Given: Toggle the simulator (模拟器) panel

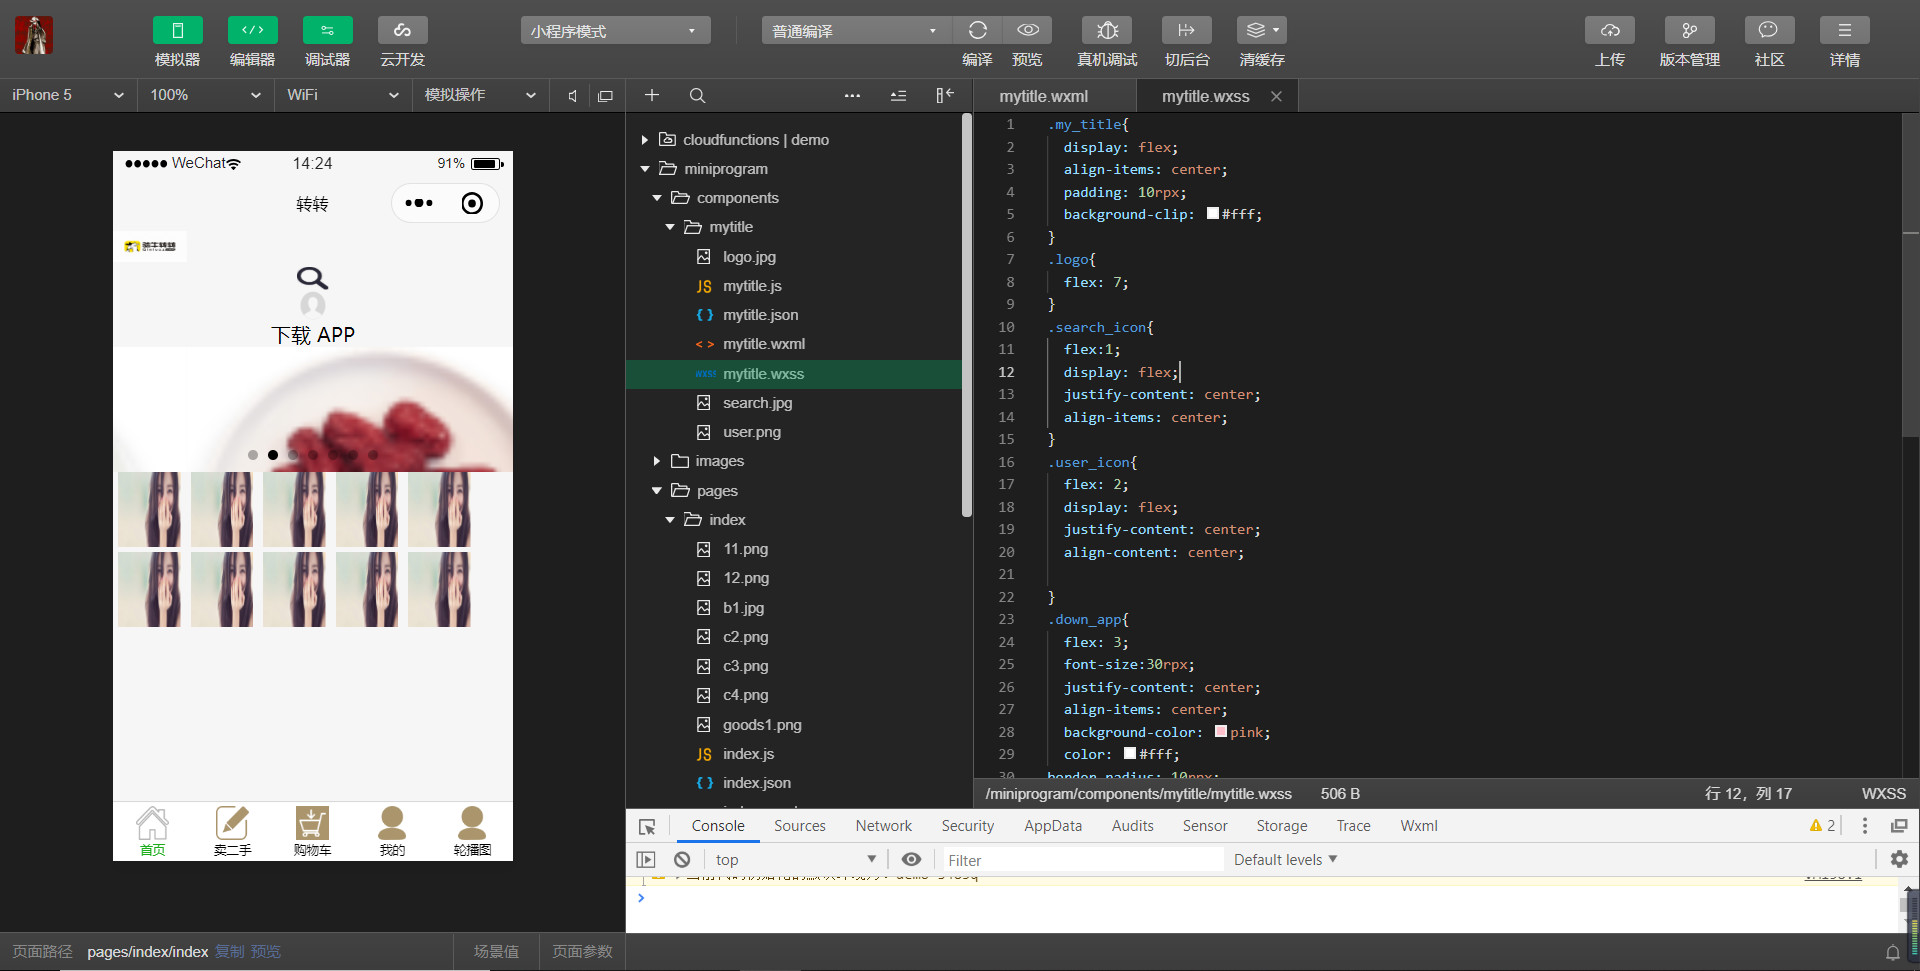Looking at the screenshot, I should (x=177, y=30).
